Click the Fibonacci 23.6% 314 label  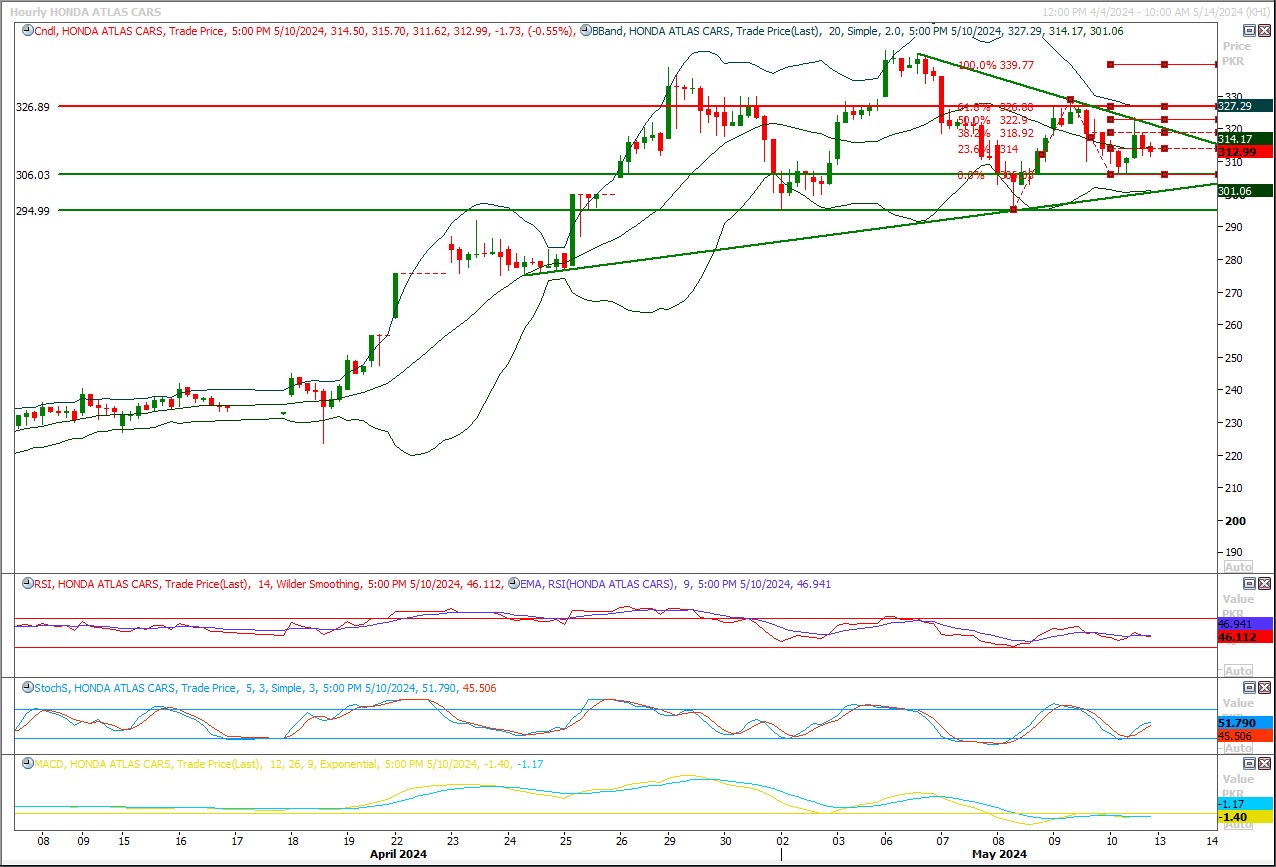click(988, 149)
